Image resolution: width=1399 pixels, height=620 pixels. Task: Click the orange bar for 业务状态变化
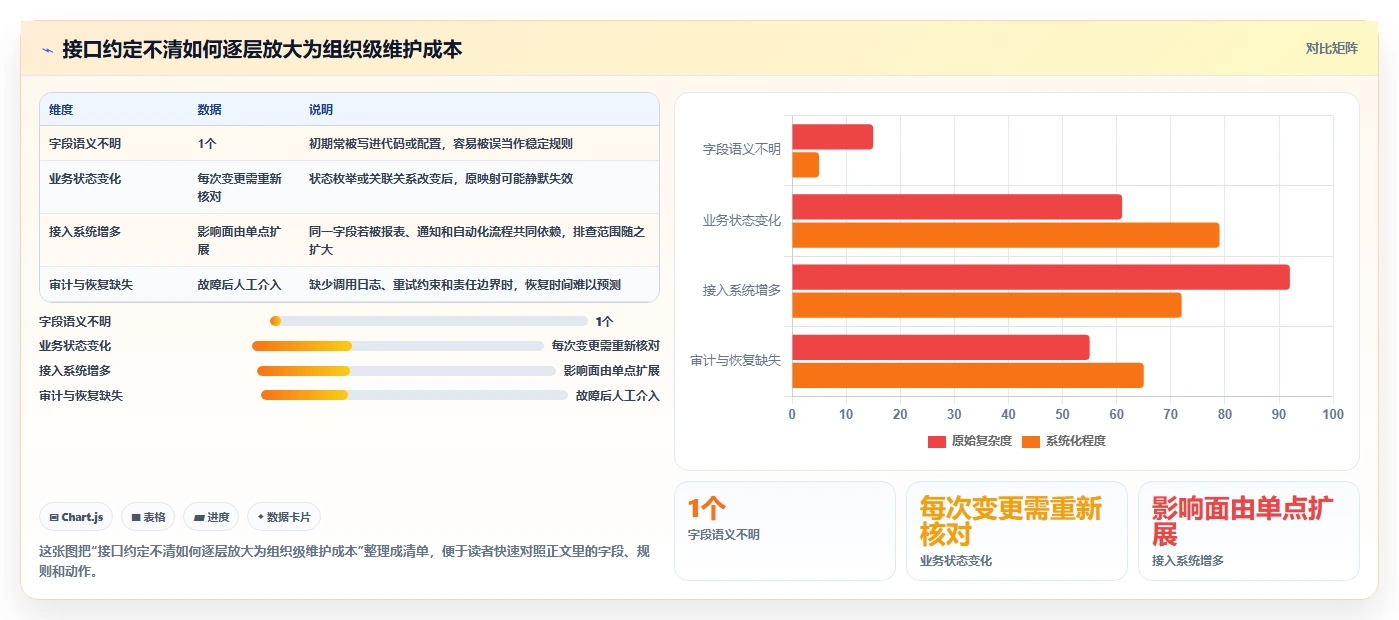coord(1006,235)
